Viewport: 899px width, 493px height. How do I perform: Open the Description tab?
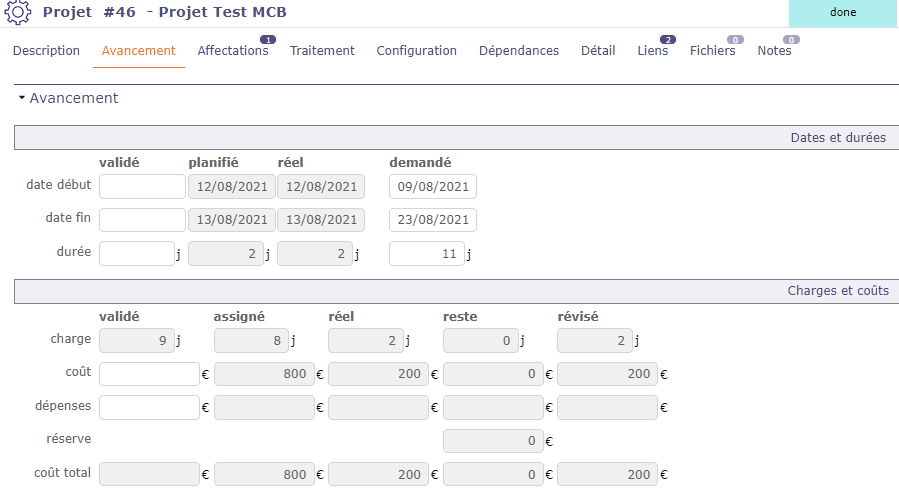tap(46, 51)
